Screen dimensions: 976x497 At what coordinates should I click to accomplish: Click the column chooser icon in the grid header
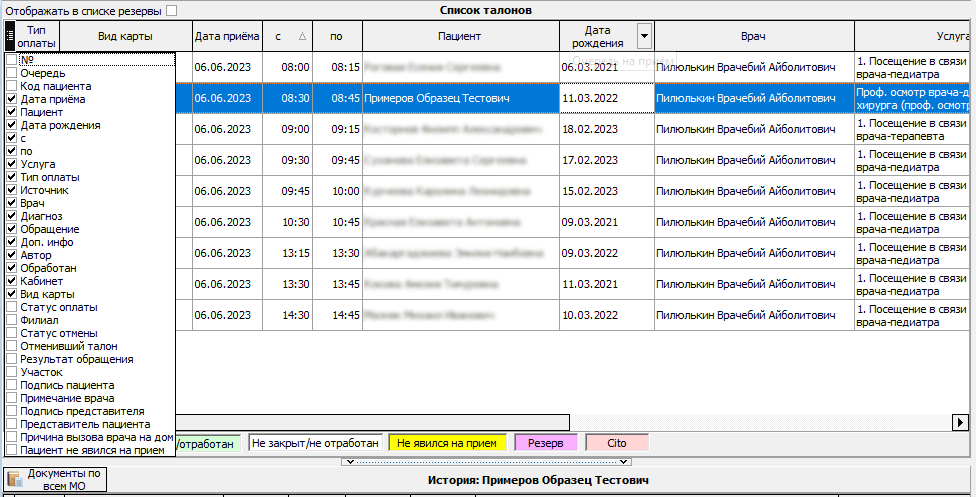[x=10, y=37]
